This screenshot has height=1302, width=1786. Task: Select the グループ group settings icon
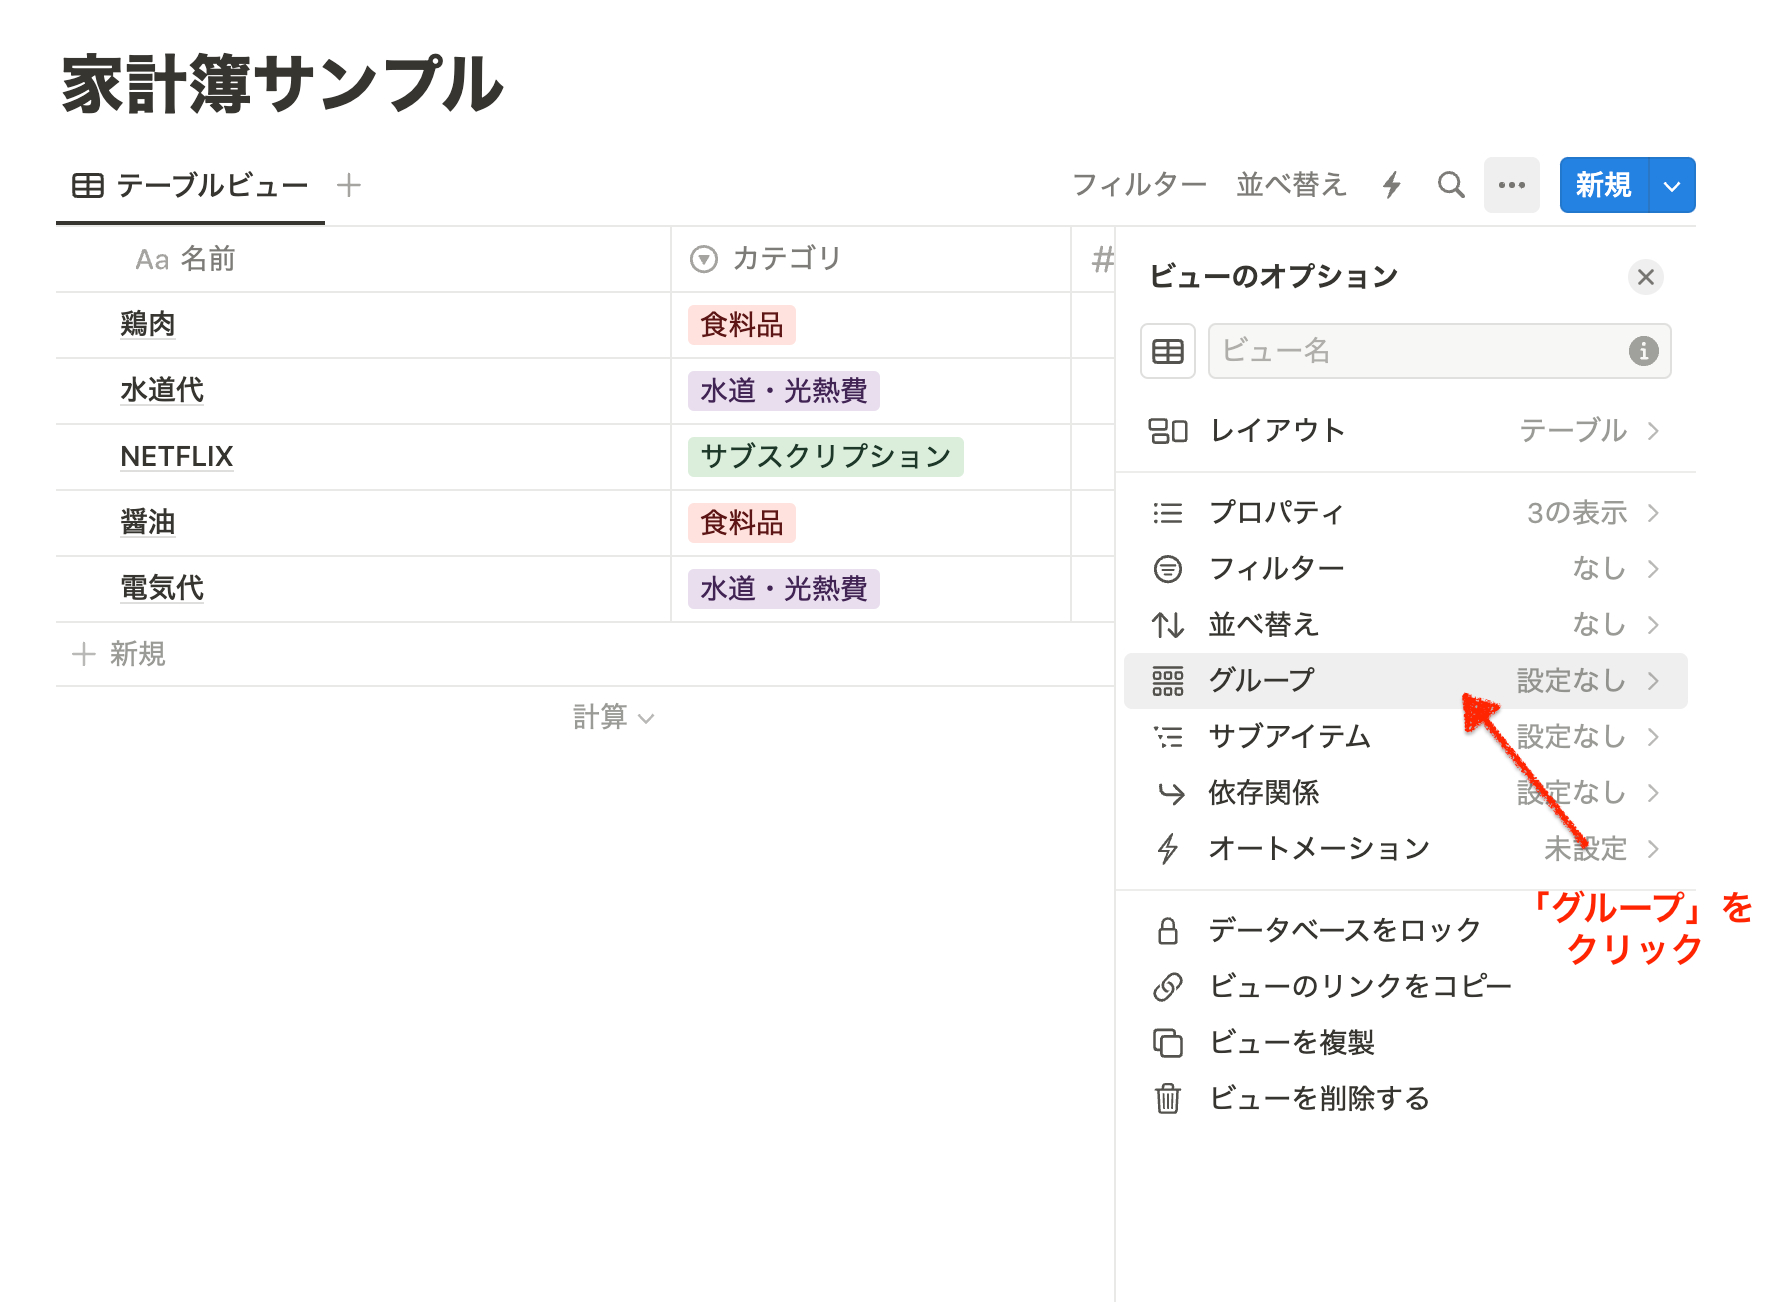tap(1168, 680)
